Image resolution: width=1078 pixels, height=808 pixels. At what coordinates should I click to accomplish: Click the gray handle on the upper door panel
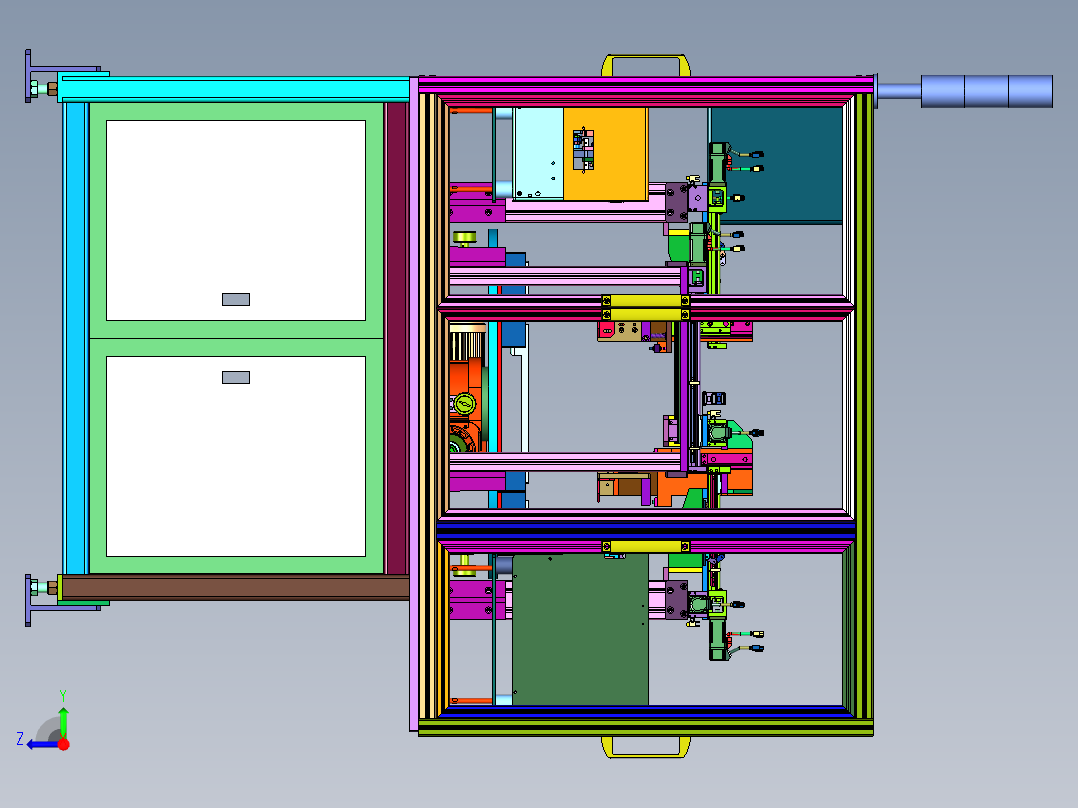point(235,299)
